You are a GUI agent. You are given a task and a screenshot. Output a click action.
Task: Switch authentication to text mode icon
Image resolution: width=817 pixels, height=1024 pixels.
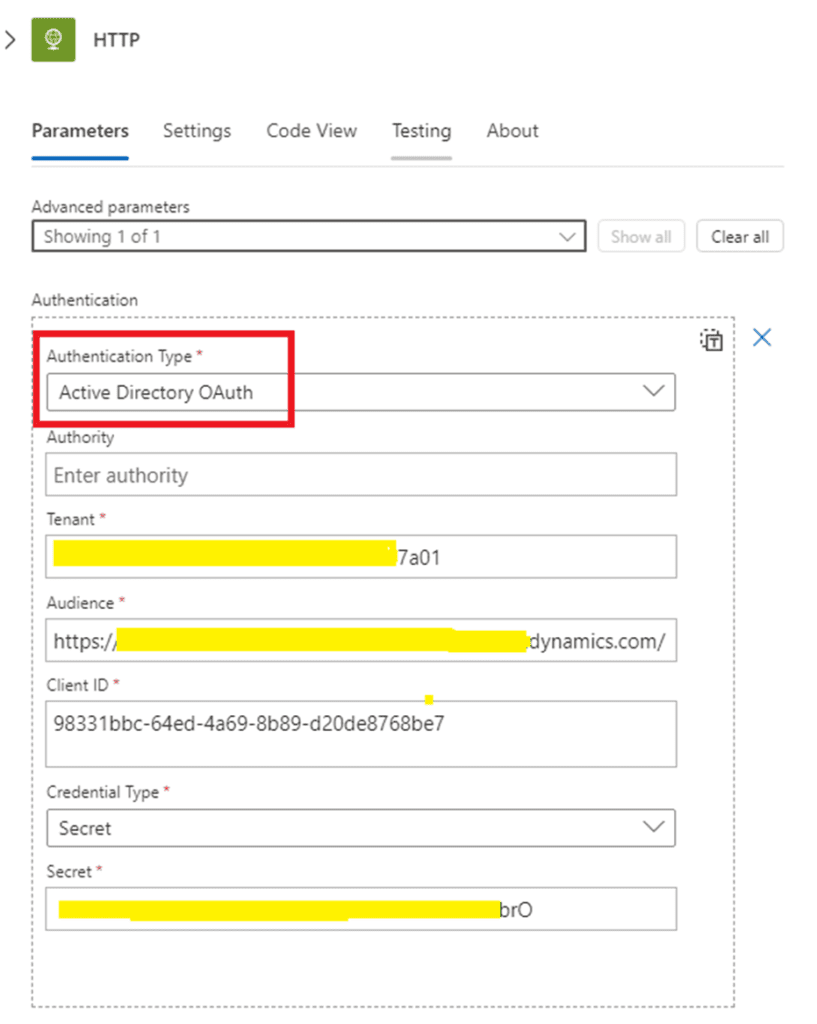[x=711, y=340]
